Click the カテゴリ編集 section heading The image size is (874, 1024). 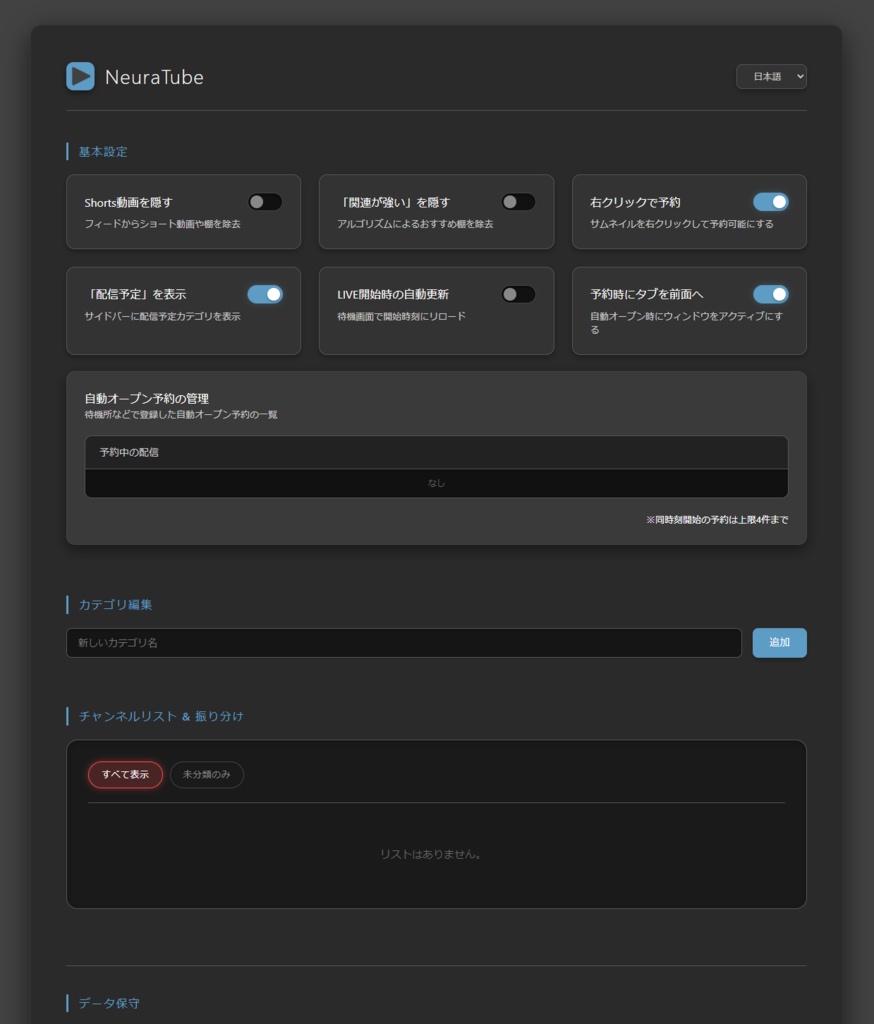pyautogui.click(x=115, y=605)
